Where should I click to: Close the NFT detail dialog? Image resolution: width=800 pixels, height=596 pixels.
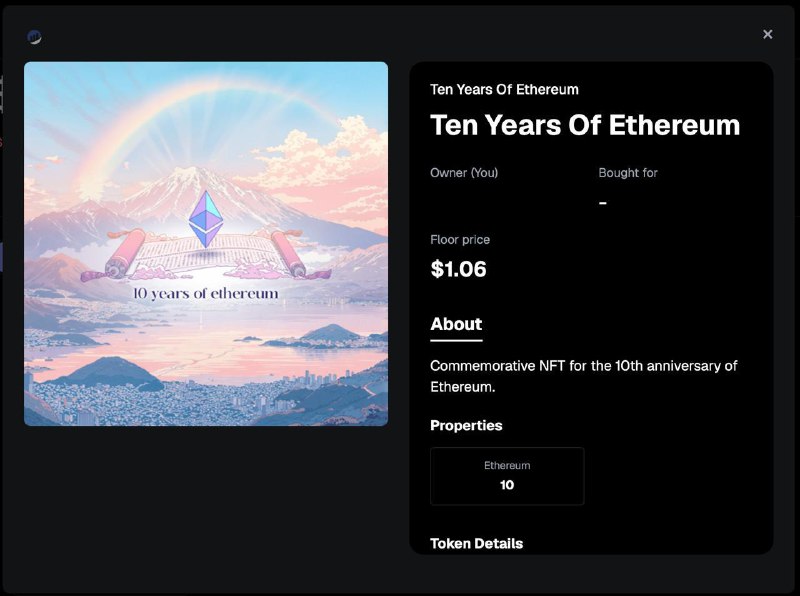pyautogui.click(x=767, y=34)
